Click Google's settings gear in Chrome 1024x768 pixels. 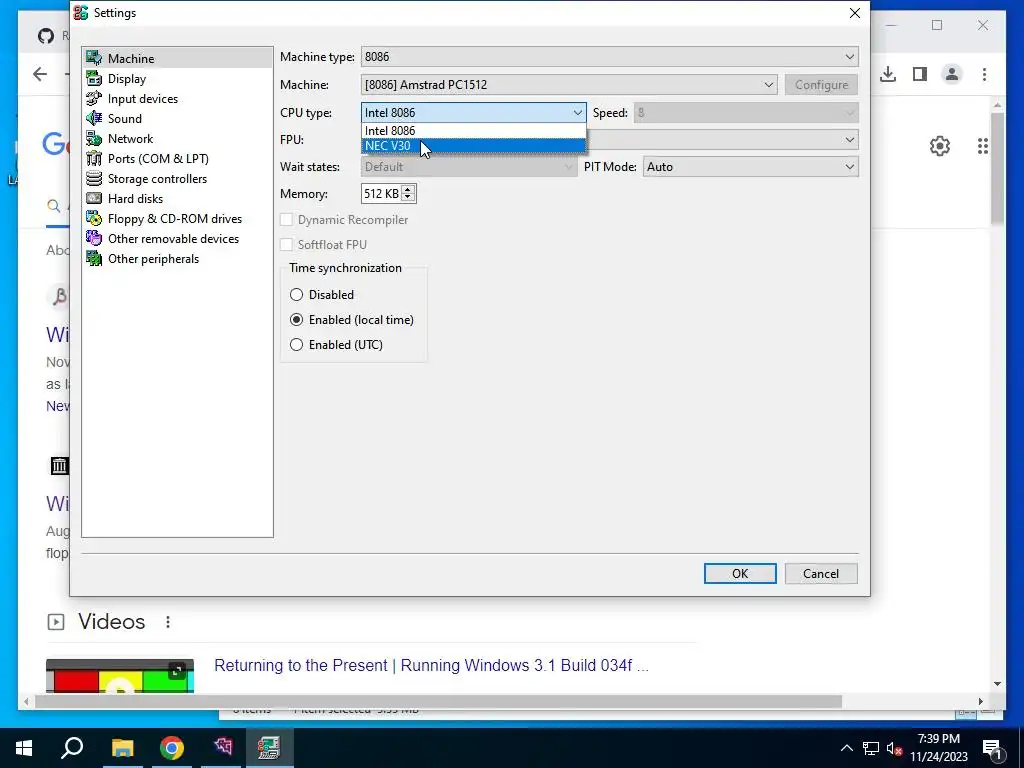pos(939,146)
